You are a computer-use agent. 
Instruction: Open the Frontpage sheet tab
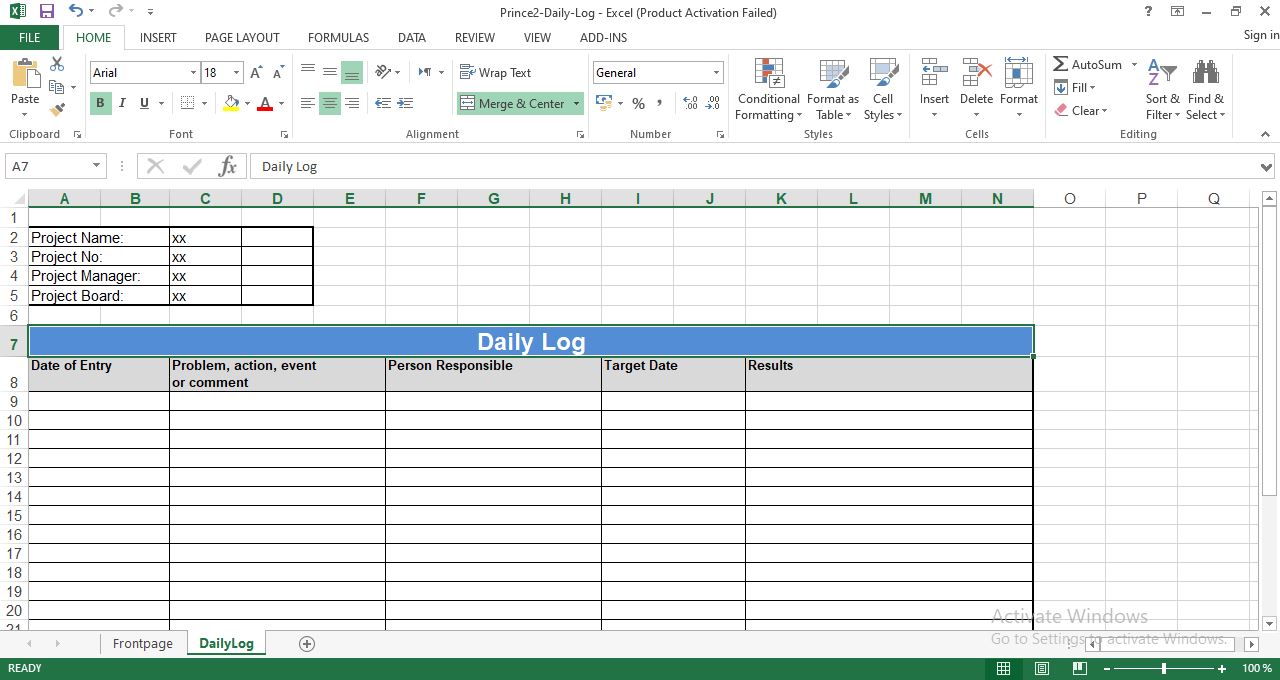[x=143, y=643]
